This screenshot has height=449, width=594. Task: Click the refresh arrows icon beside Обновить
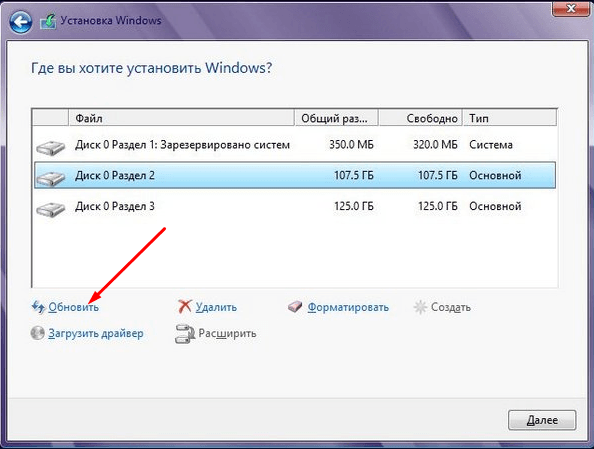38,307
